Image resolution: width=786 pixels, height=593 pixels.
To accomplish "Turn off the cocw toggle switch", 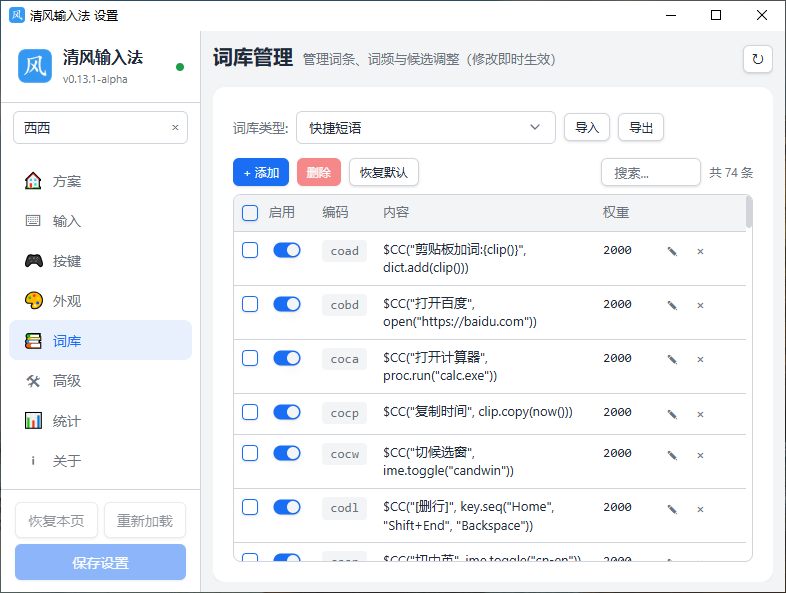I will pyautogui.click(x=287, y=453).
